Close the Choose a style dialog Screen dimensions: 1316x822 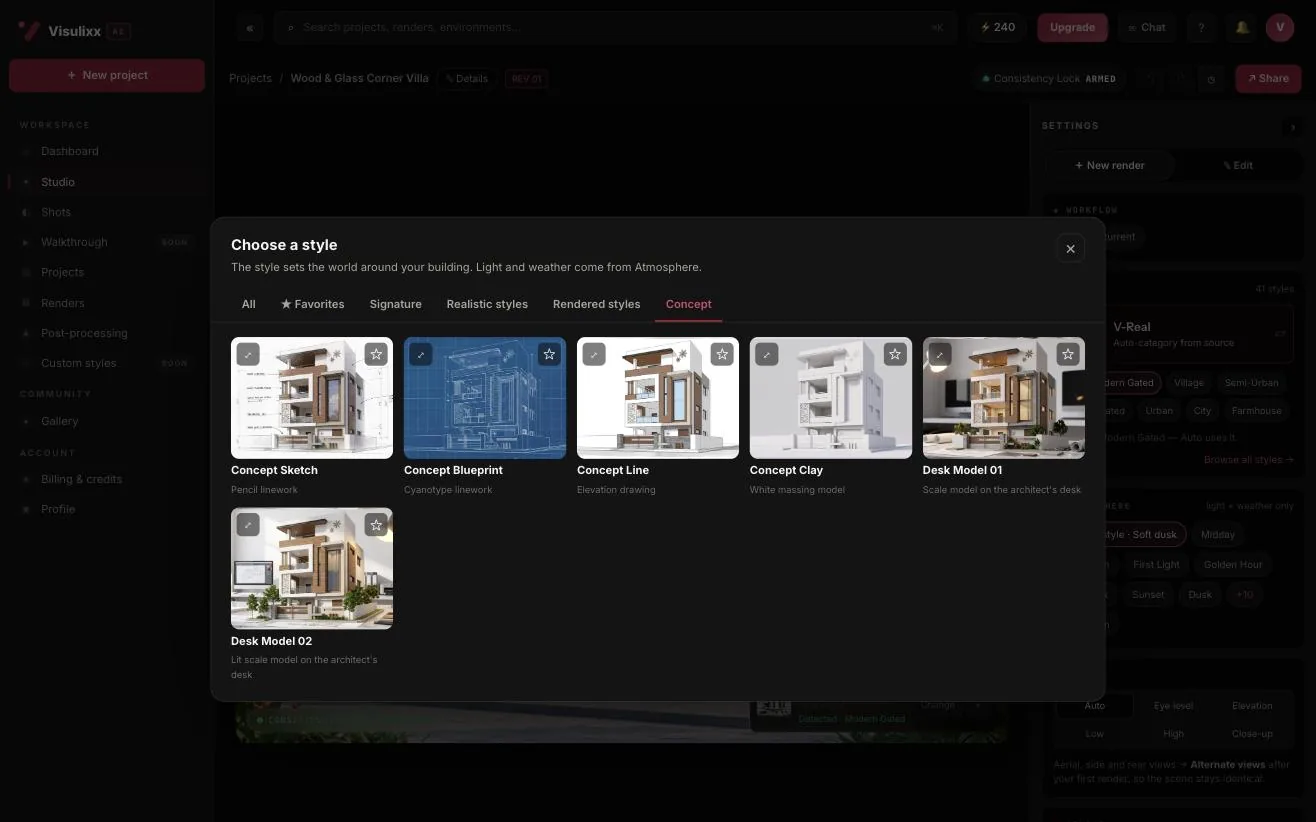coord(1070,249)
